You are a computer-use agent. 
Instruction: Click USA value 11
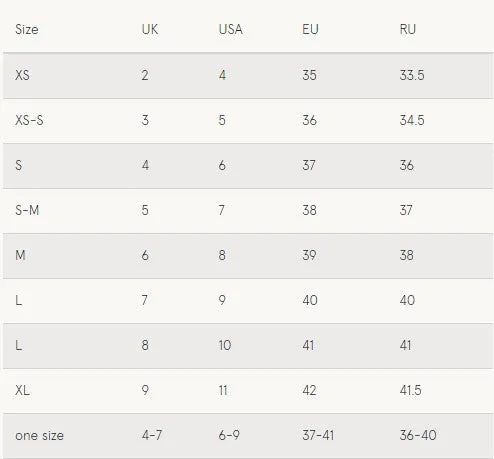223,390
